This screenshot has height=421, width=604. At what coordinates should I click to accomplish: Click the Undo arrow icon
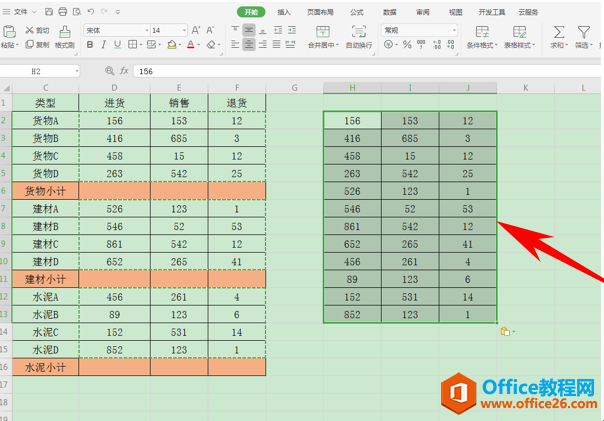(x=91, y=12)
